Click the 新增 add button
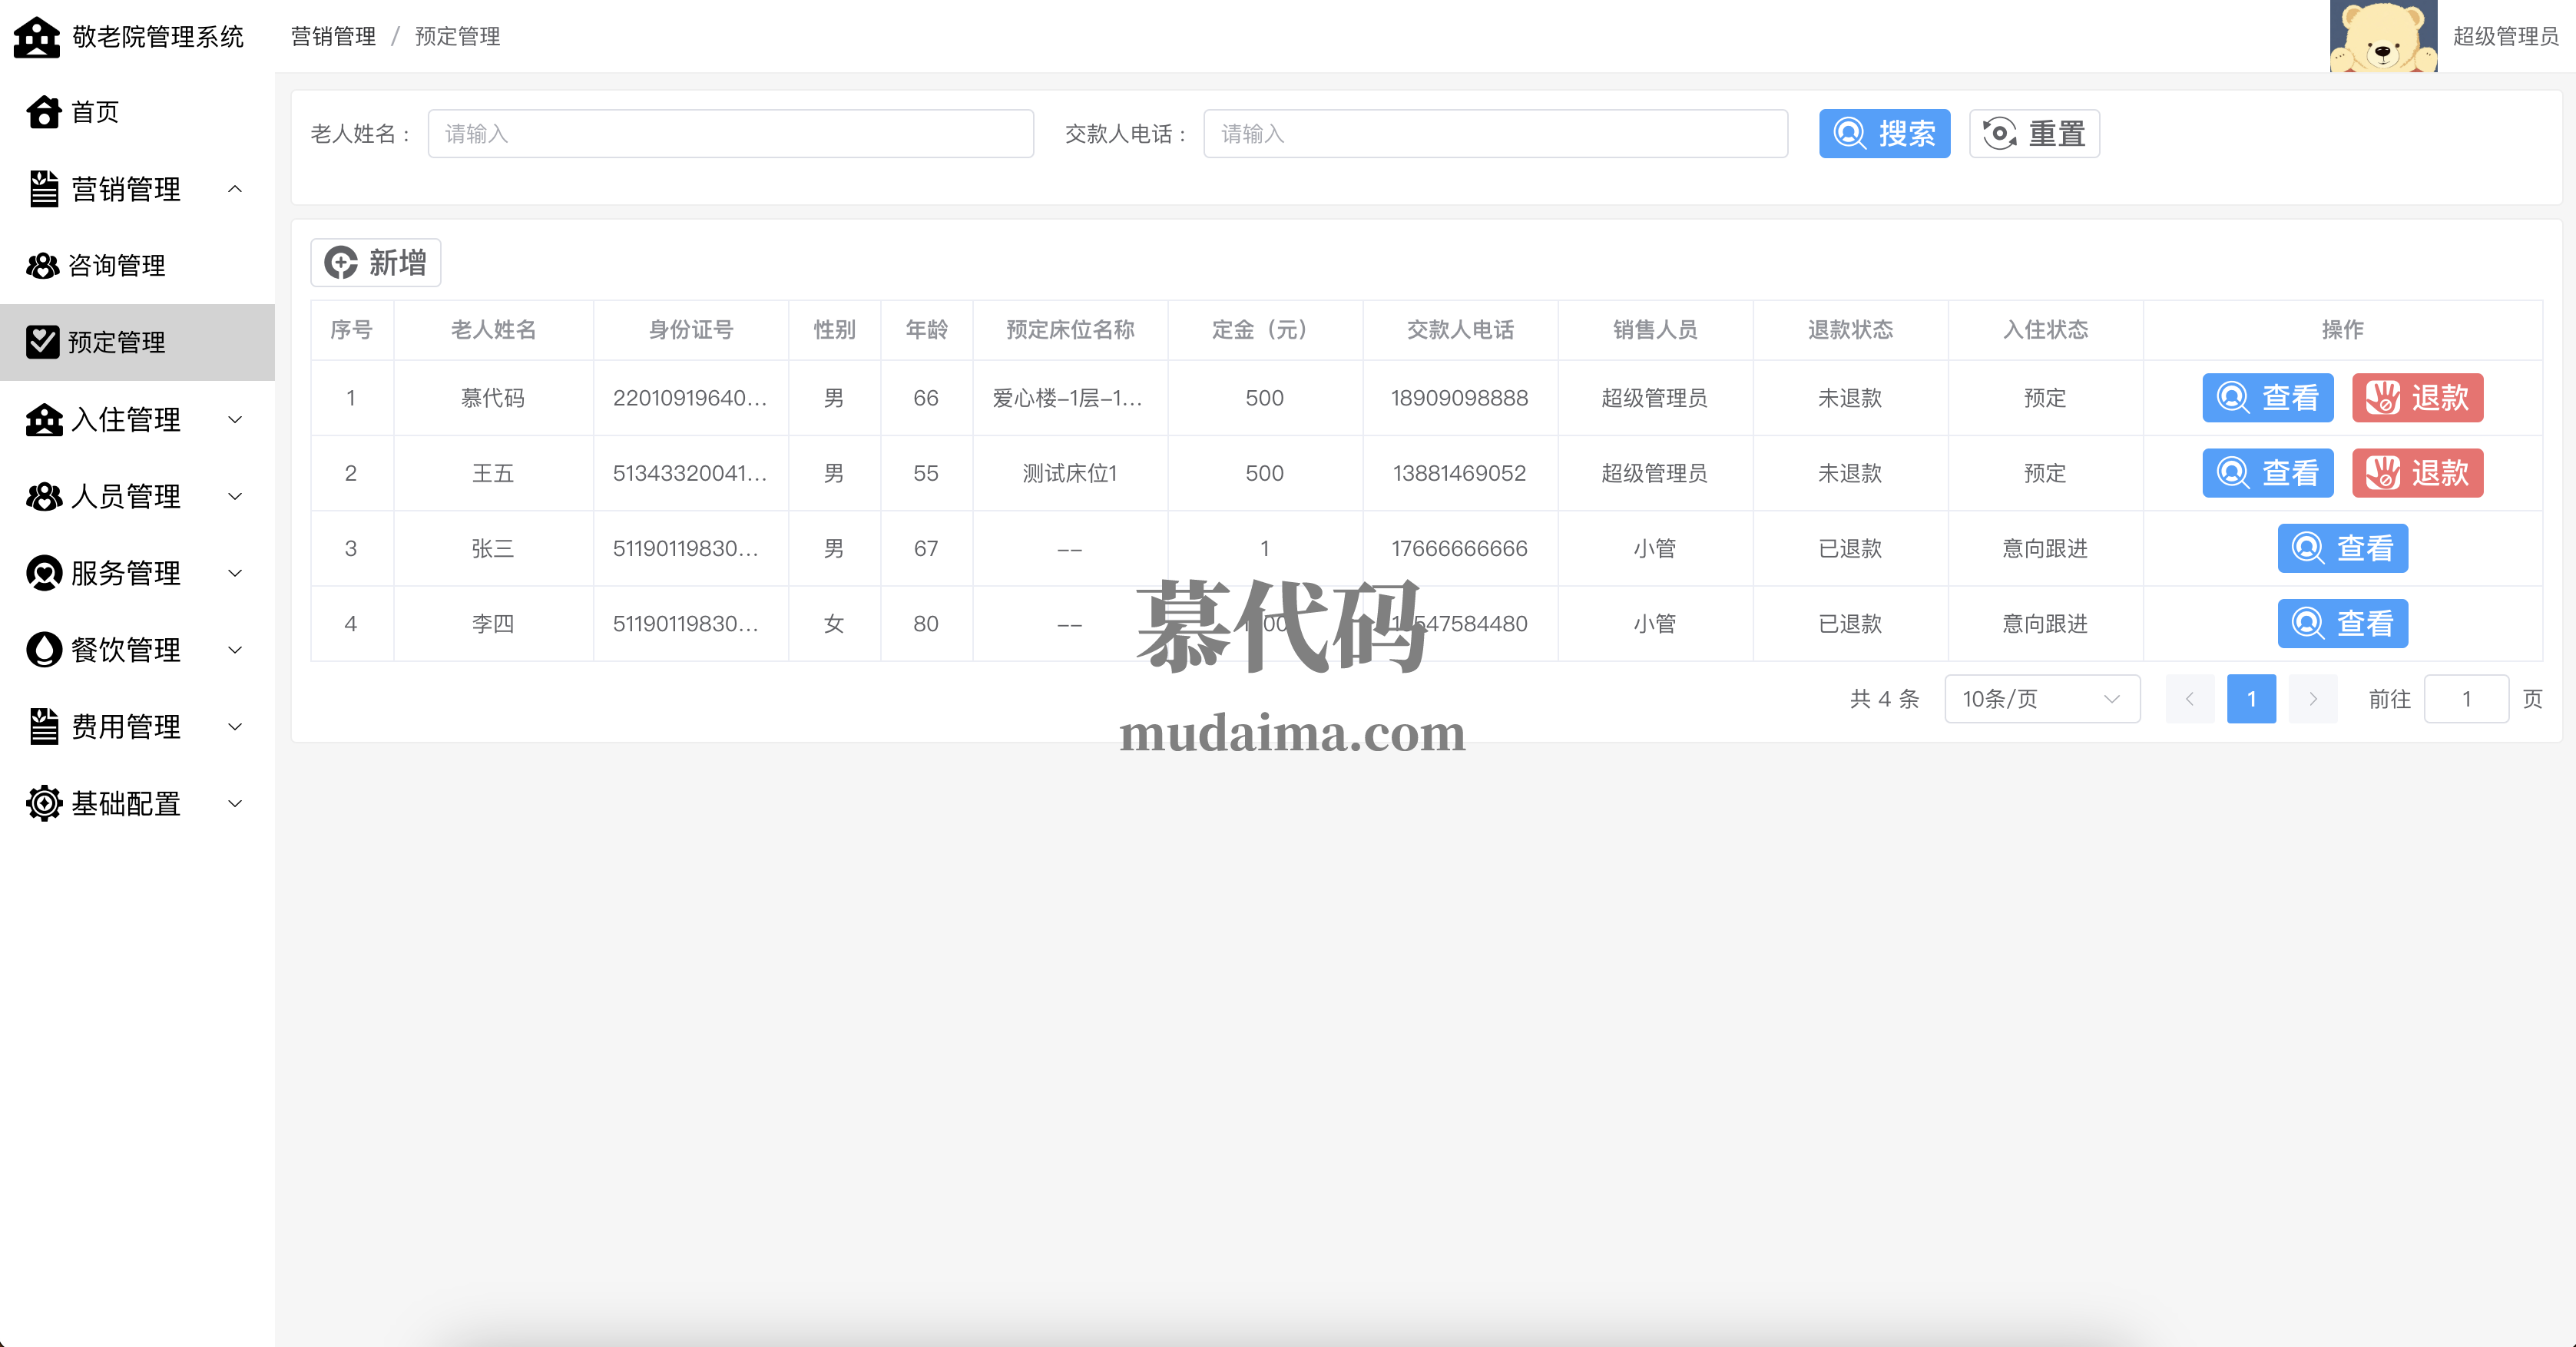 point(376,263)
